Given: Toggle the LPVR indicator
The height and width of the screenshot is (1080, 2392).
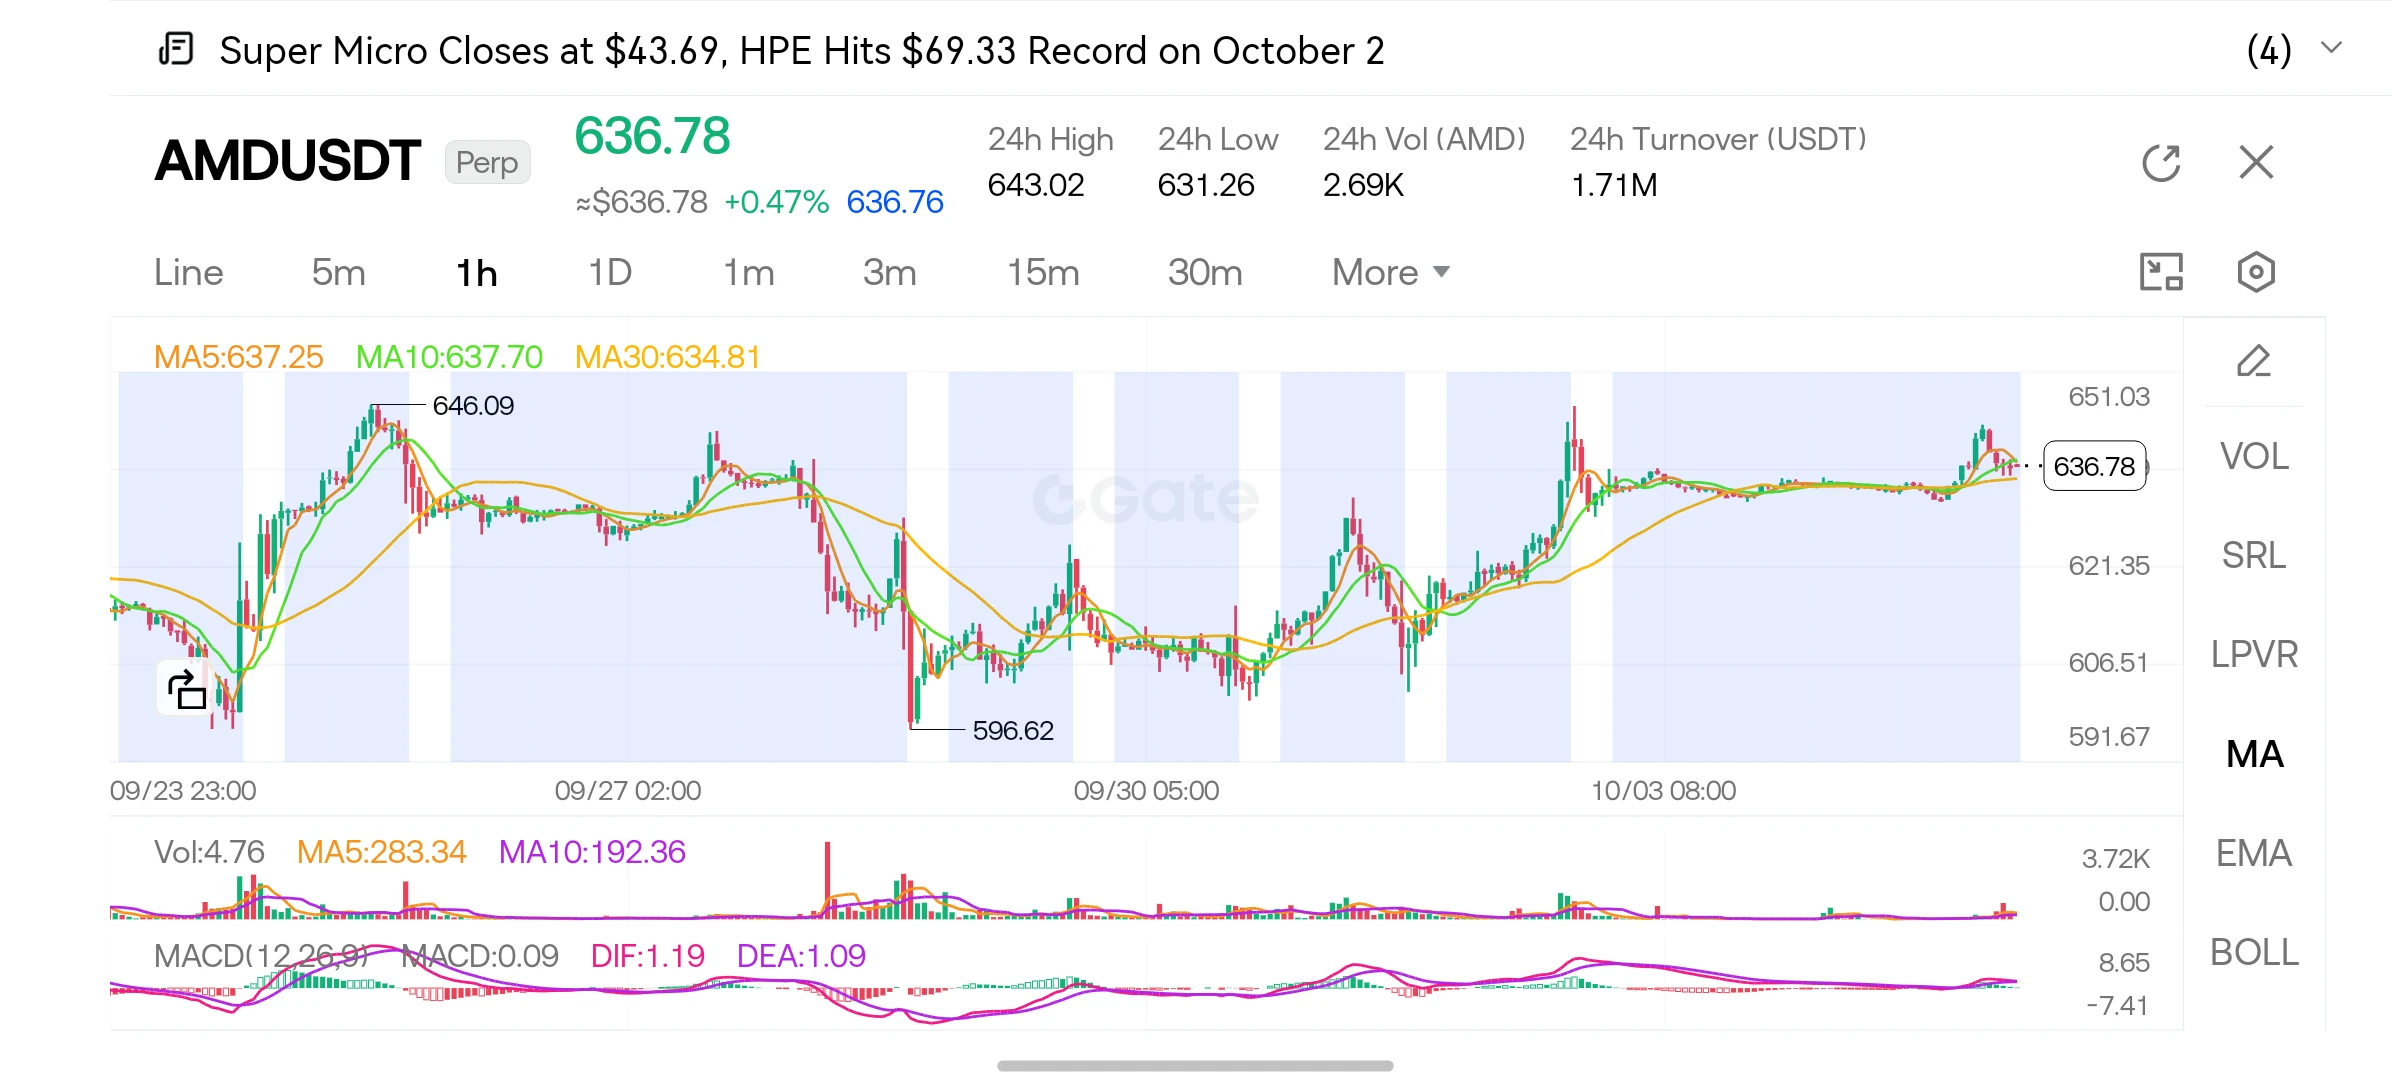Looking at the screenshot, I should [2254, 654].
